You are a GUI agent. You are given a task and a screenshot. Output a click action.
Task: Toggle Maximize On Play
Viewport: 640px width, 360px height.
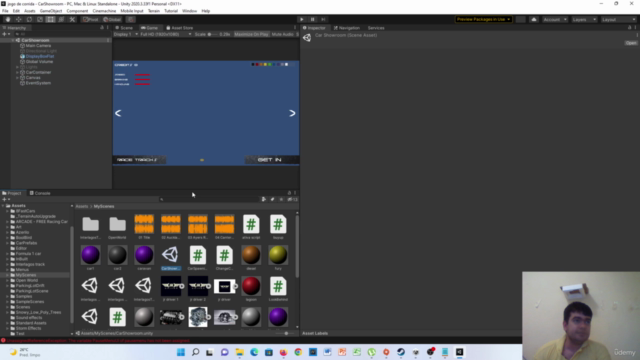[251, 34]
